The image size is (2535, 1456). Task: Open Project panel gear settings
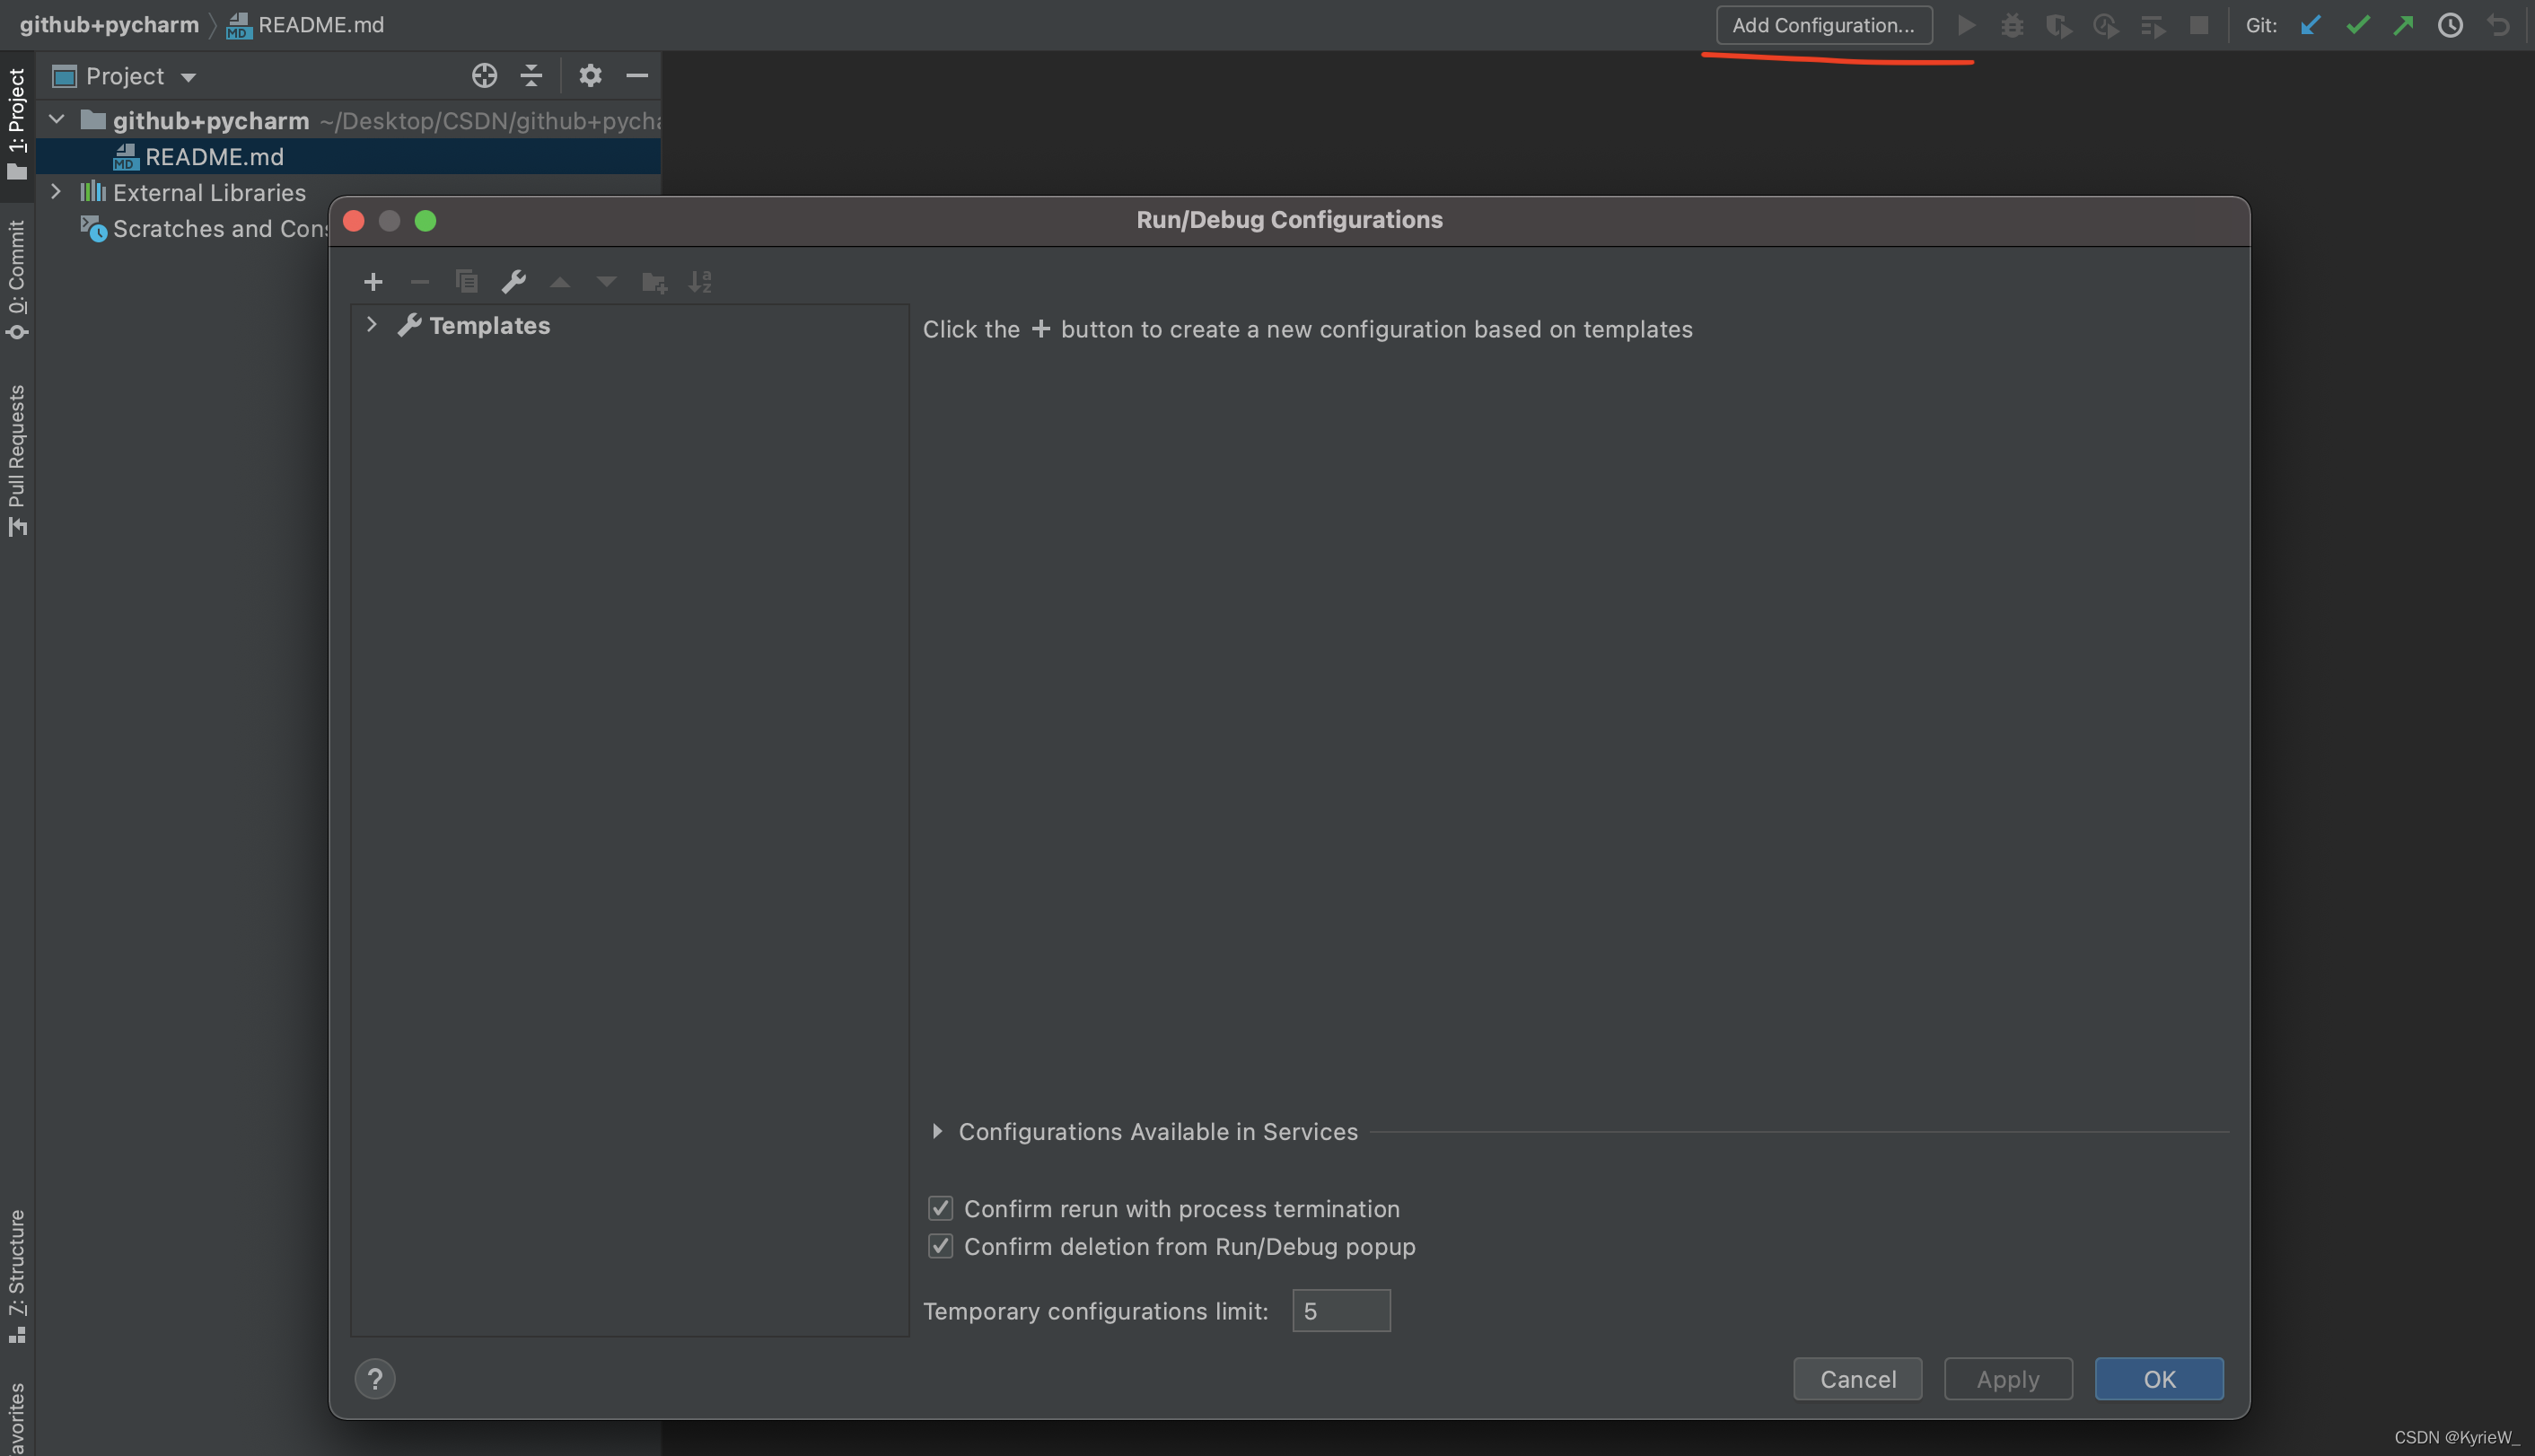[x=590, y=76]
